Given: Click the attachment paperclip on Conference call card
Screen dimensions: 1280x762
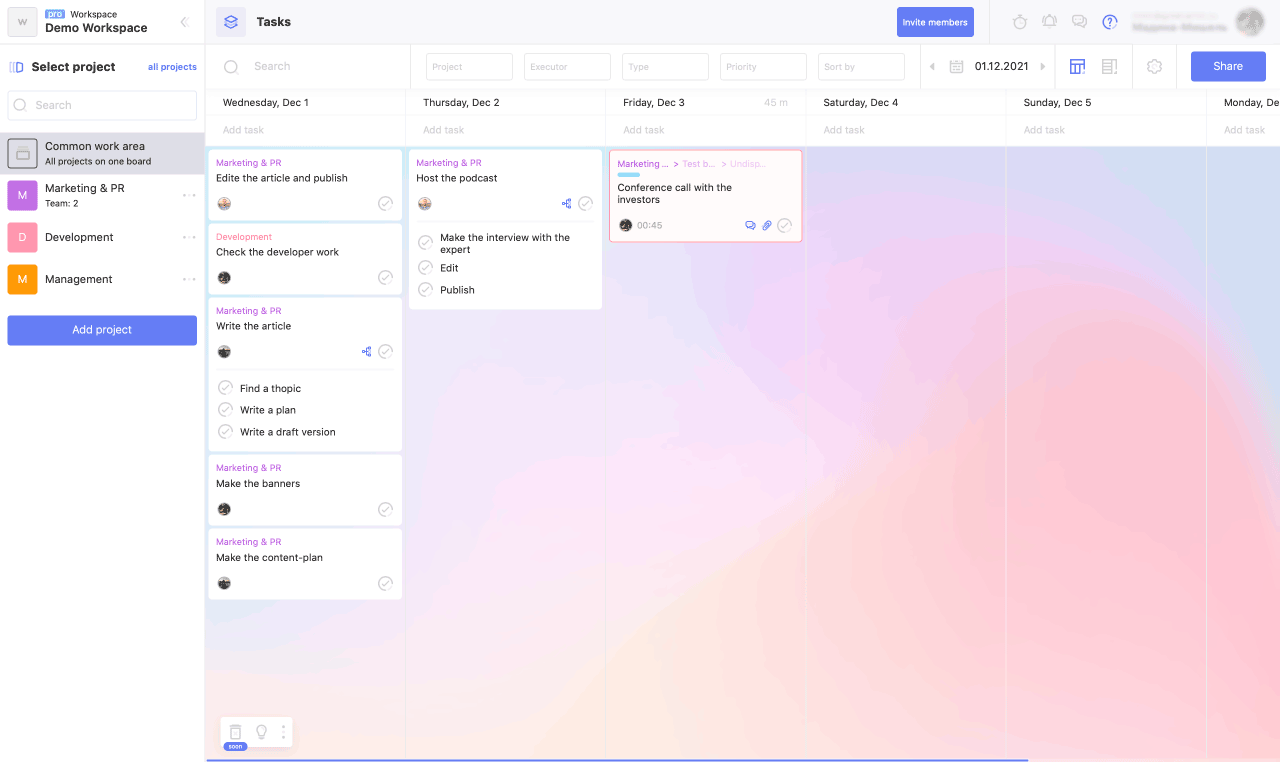Looking at the screenshot, I should (767, 226).
